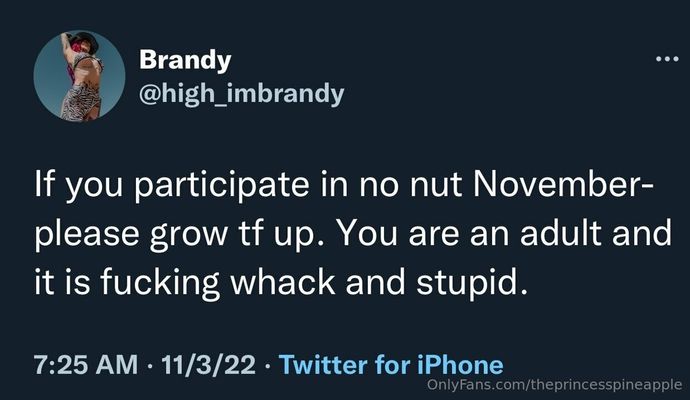Open the three-dot more options menu
690x400 pixels.
click(x=665, y=59)
